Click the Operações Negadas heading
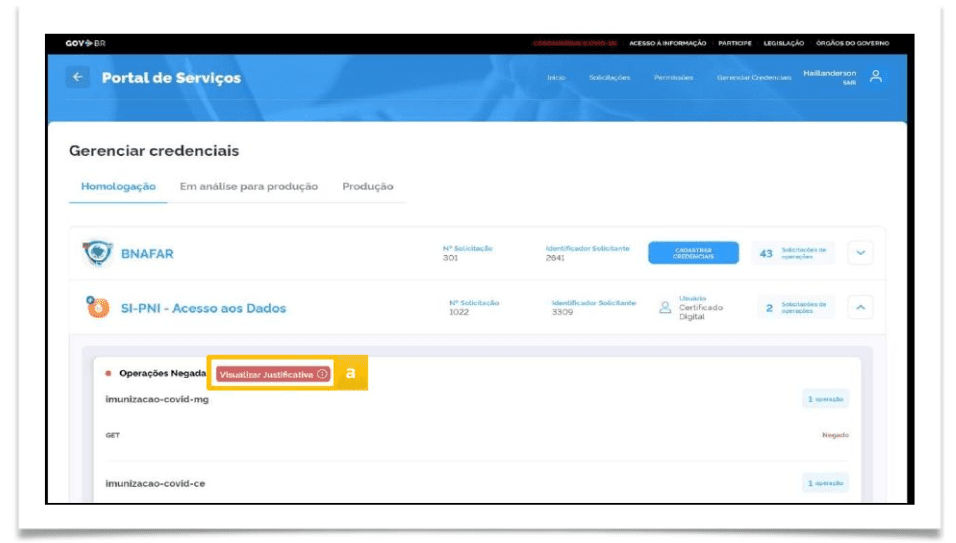This screenshot has width=956, height=543. coord(162,373)
